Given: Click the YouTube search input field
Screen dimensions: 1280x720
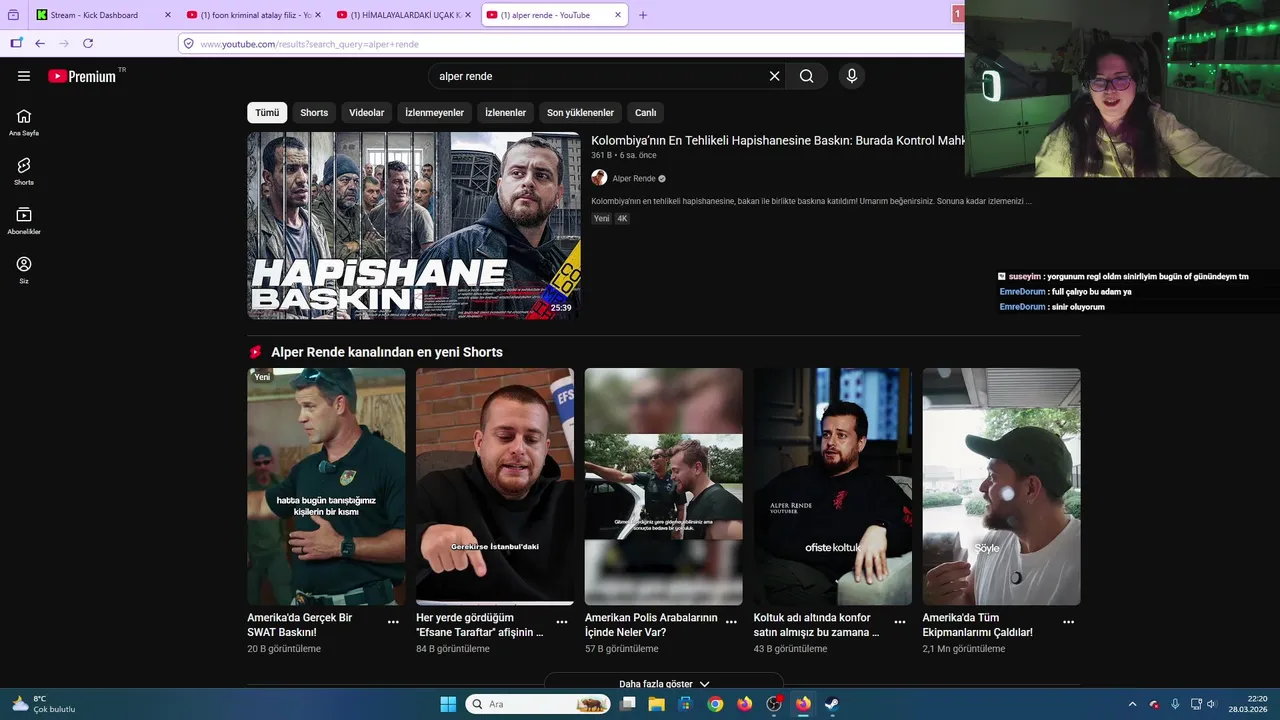Looking at the screenshot, I should pos(600,76).
